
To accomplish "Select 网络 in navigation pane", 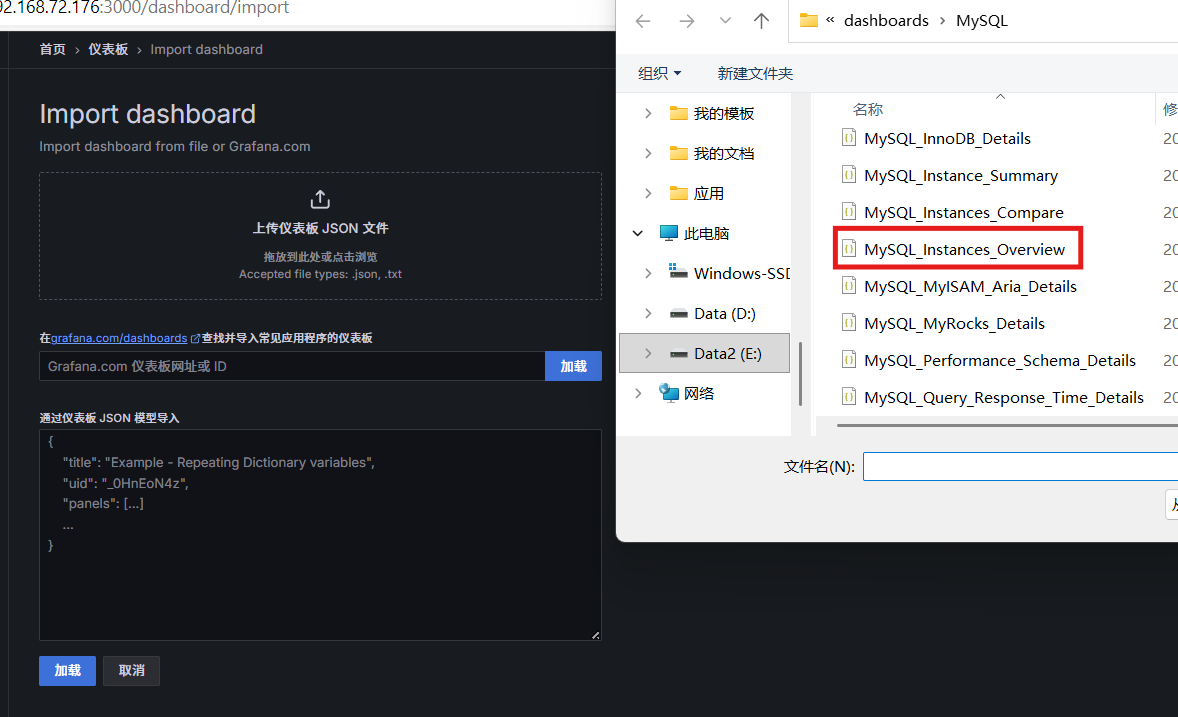I will (687, 393).
